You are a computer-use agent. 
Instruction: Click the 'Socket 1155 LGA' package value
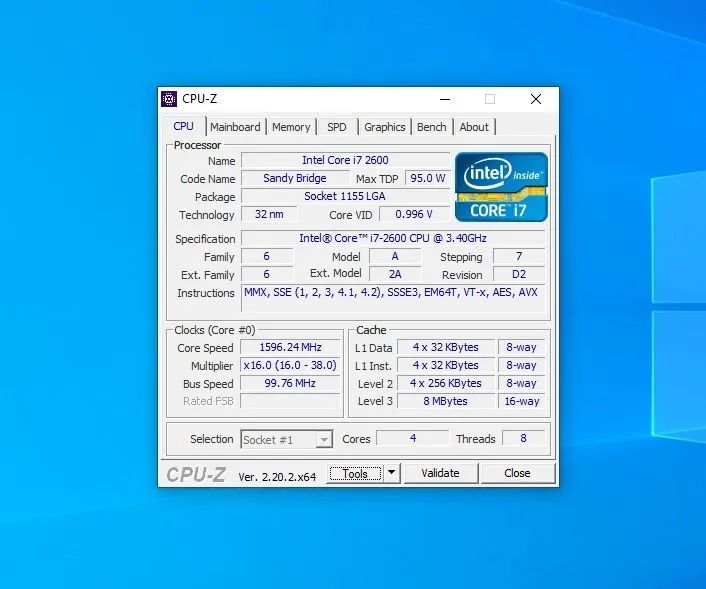345,196
